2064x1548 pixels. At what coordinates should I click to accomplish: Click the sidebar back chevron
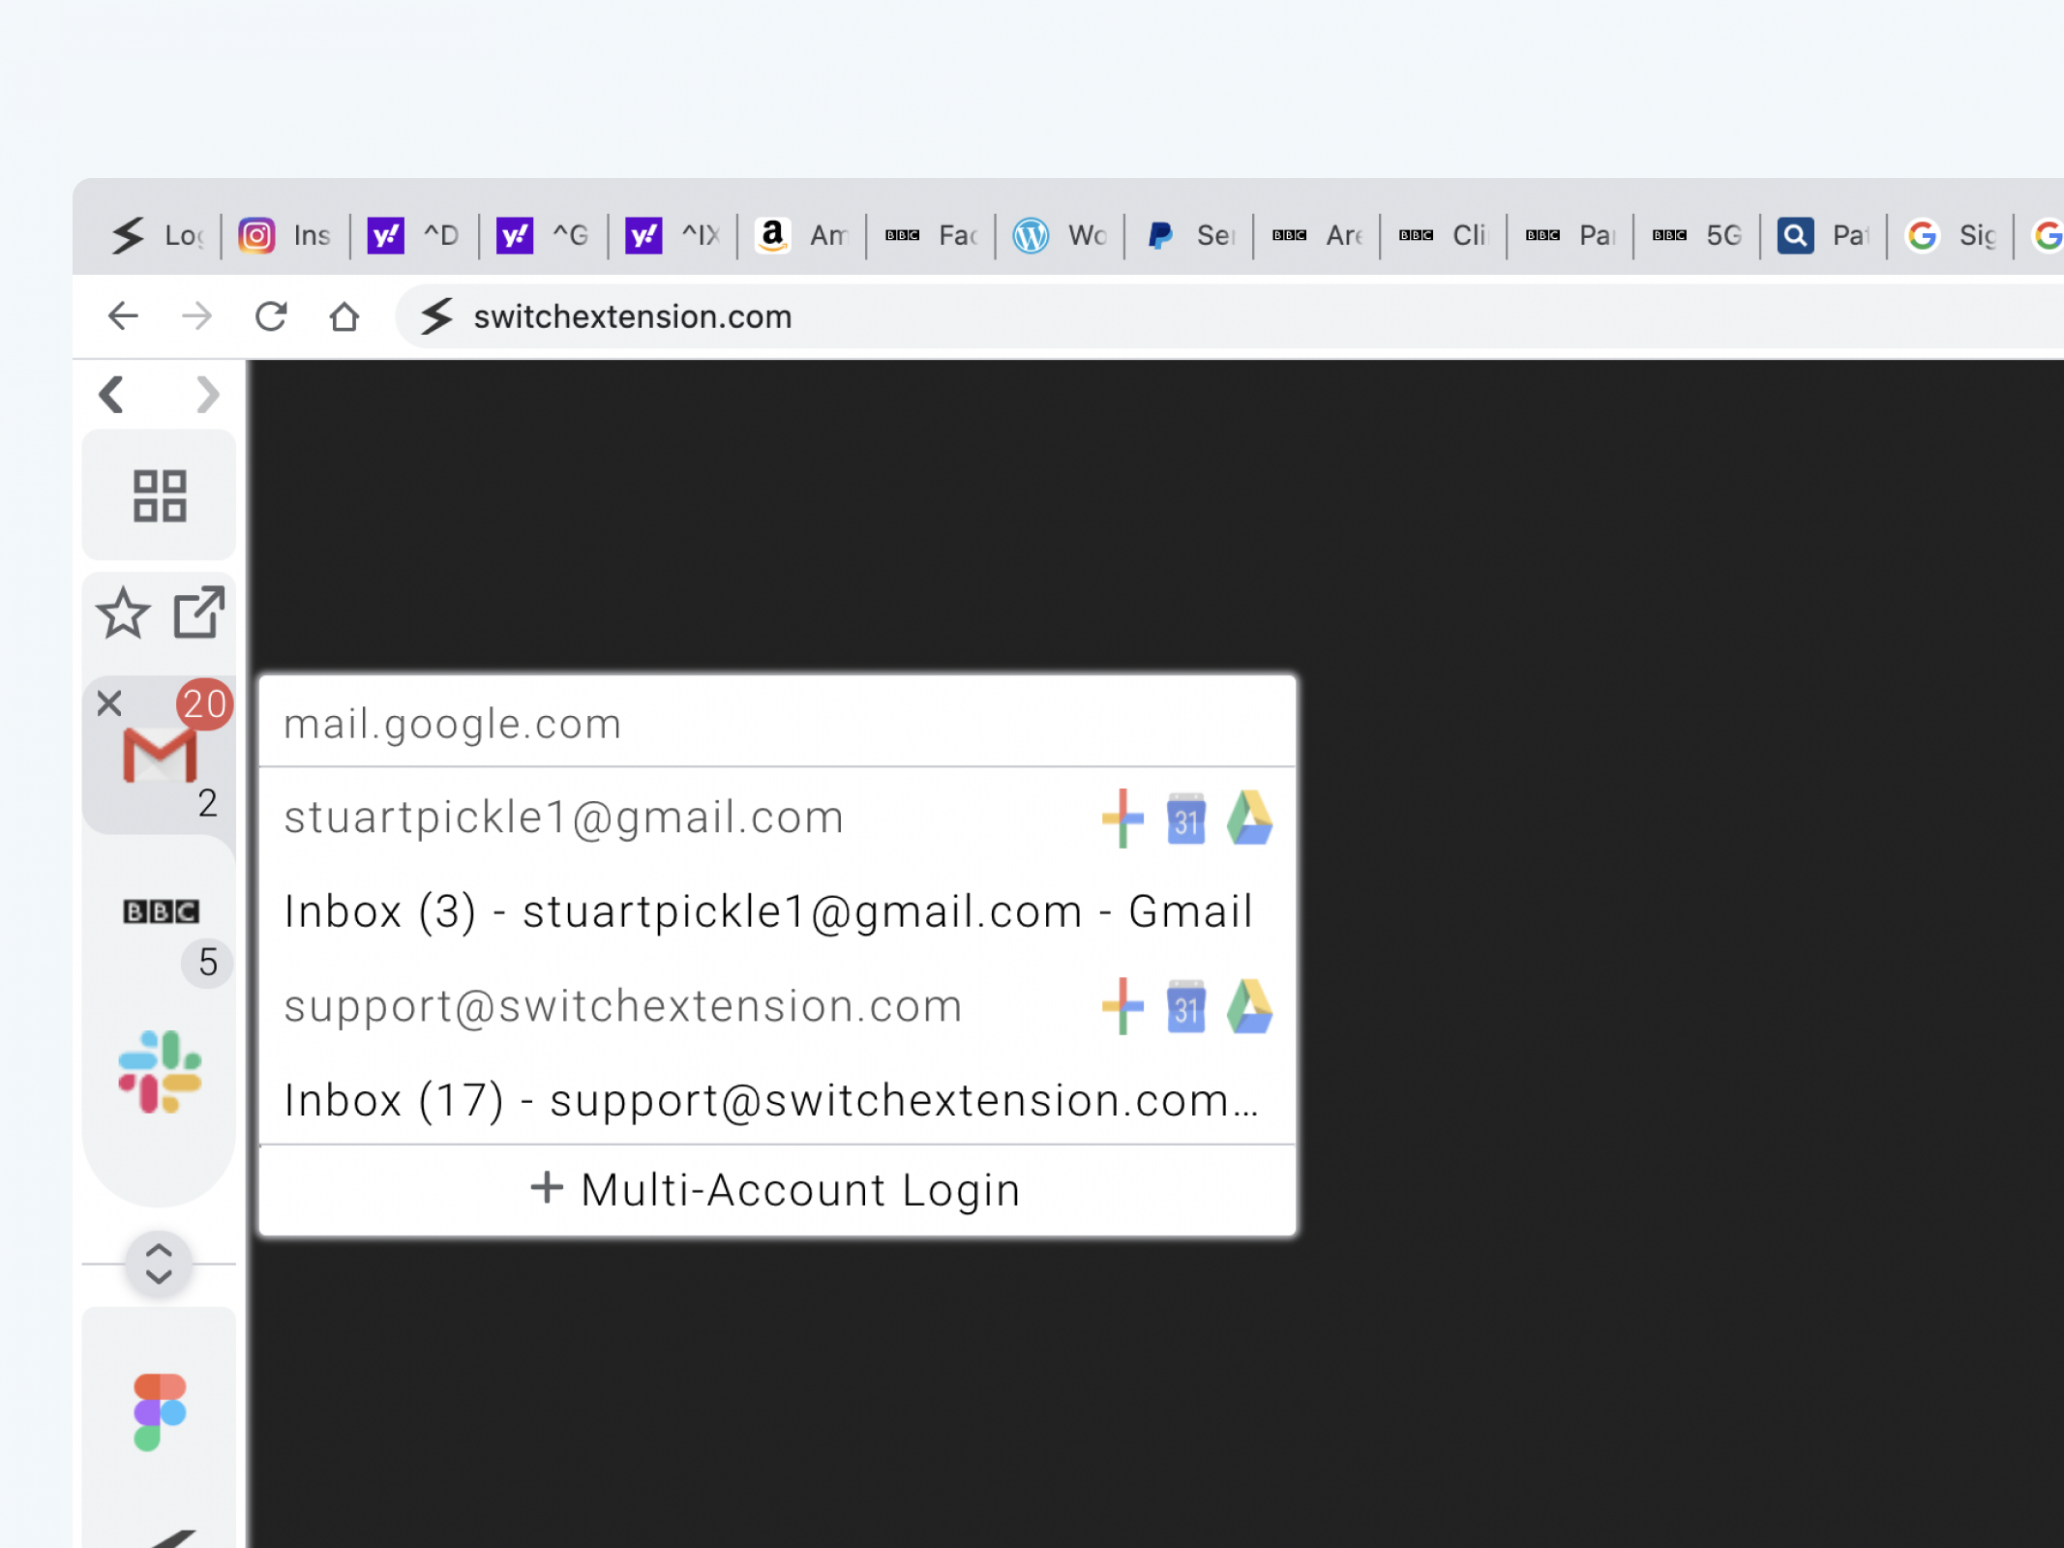click(112, 394)
